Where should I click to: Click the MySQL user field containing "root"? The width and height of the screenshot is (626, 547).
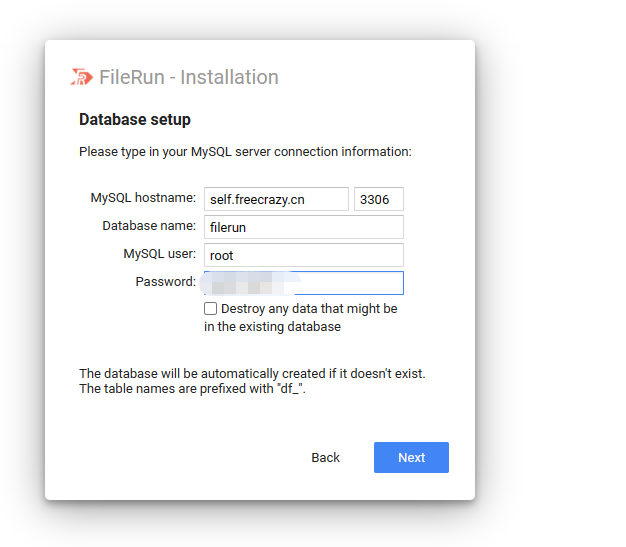coord(303,255)
